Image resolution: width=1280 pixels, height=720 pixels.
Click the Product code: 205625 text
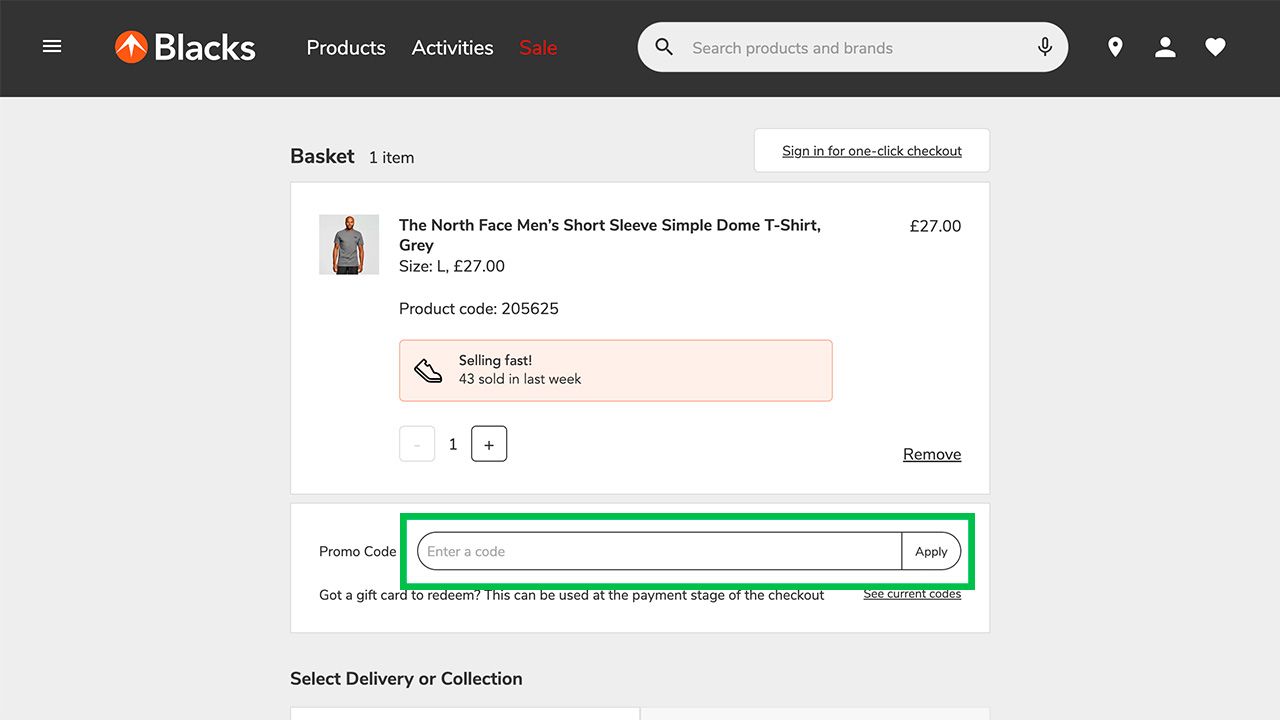pos(479,308)
